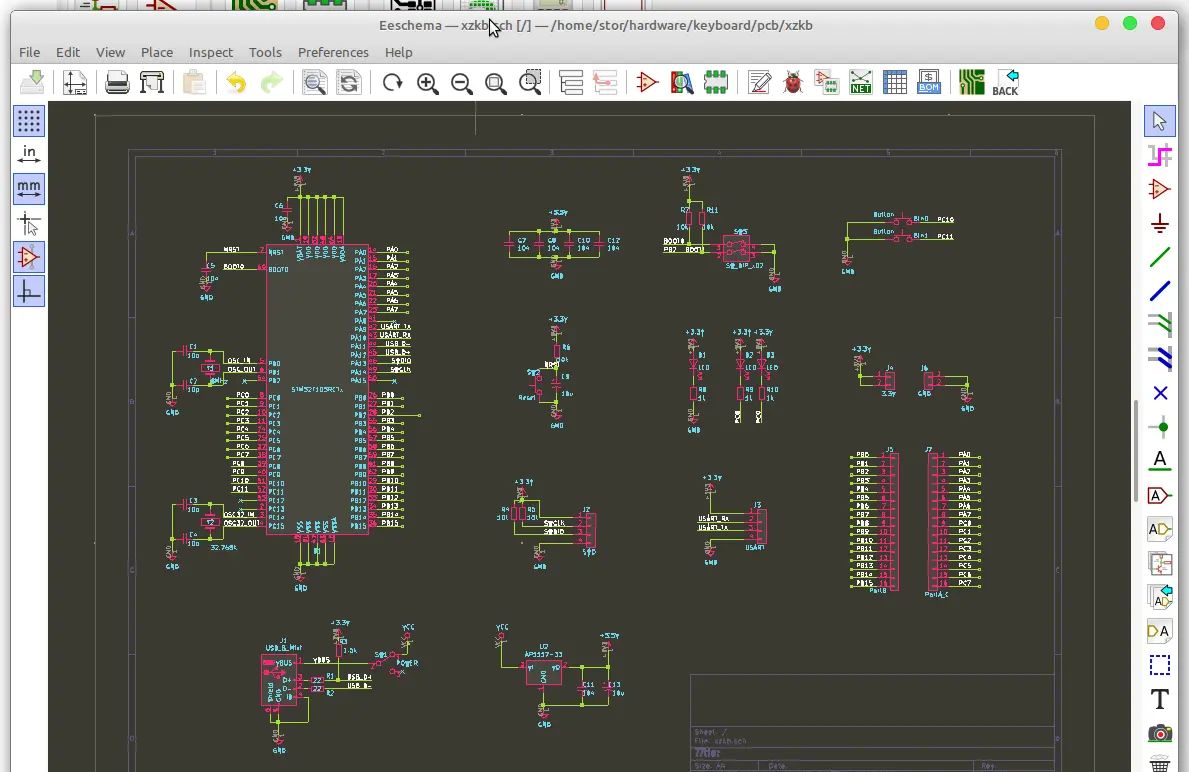Select the Place Power Port tool

[1159, 223]
